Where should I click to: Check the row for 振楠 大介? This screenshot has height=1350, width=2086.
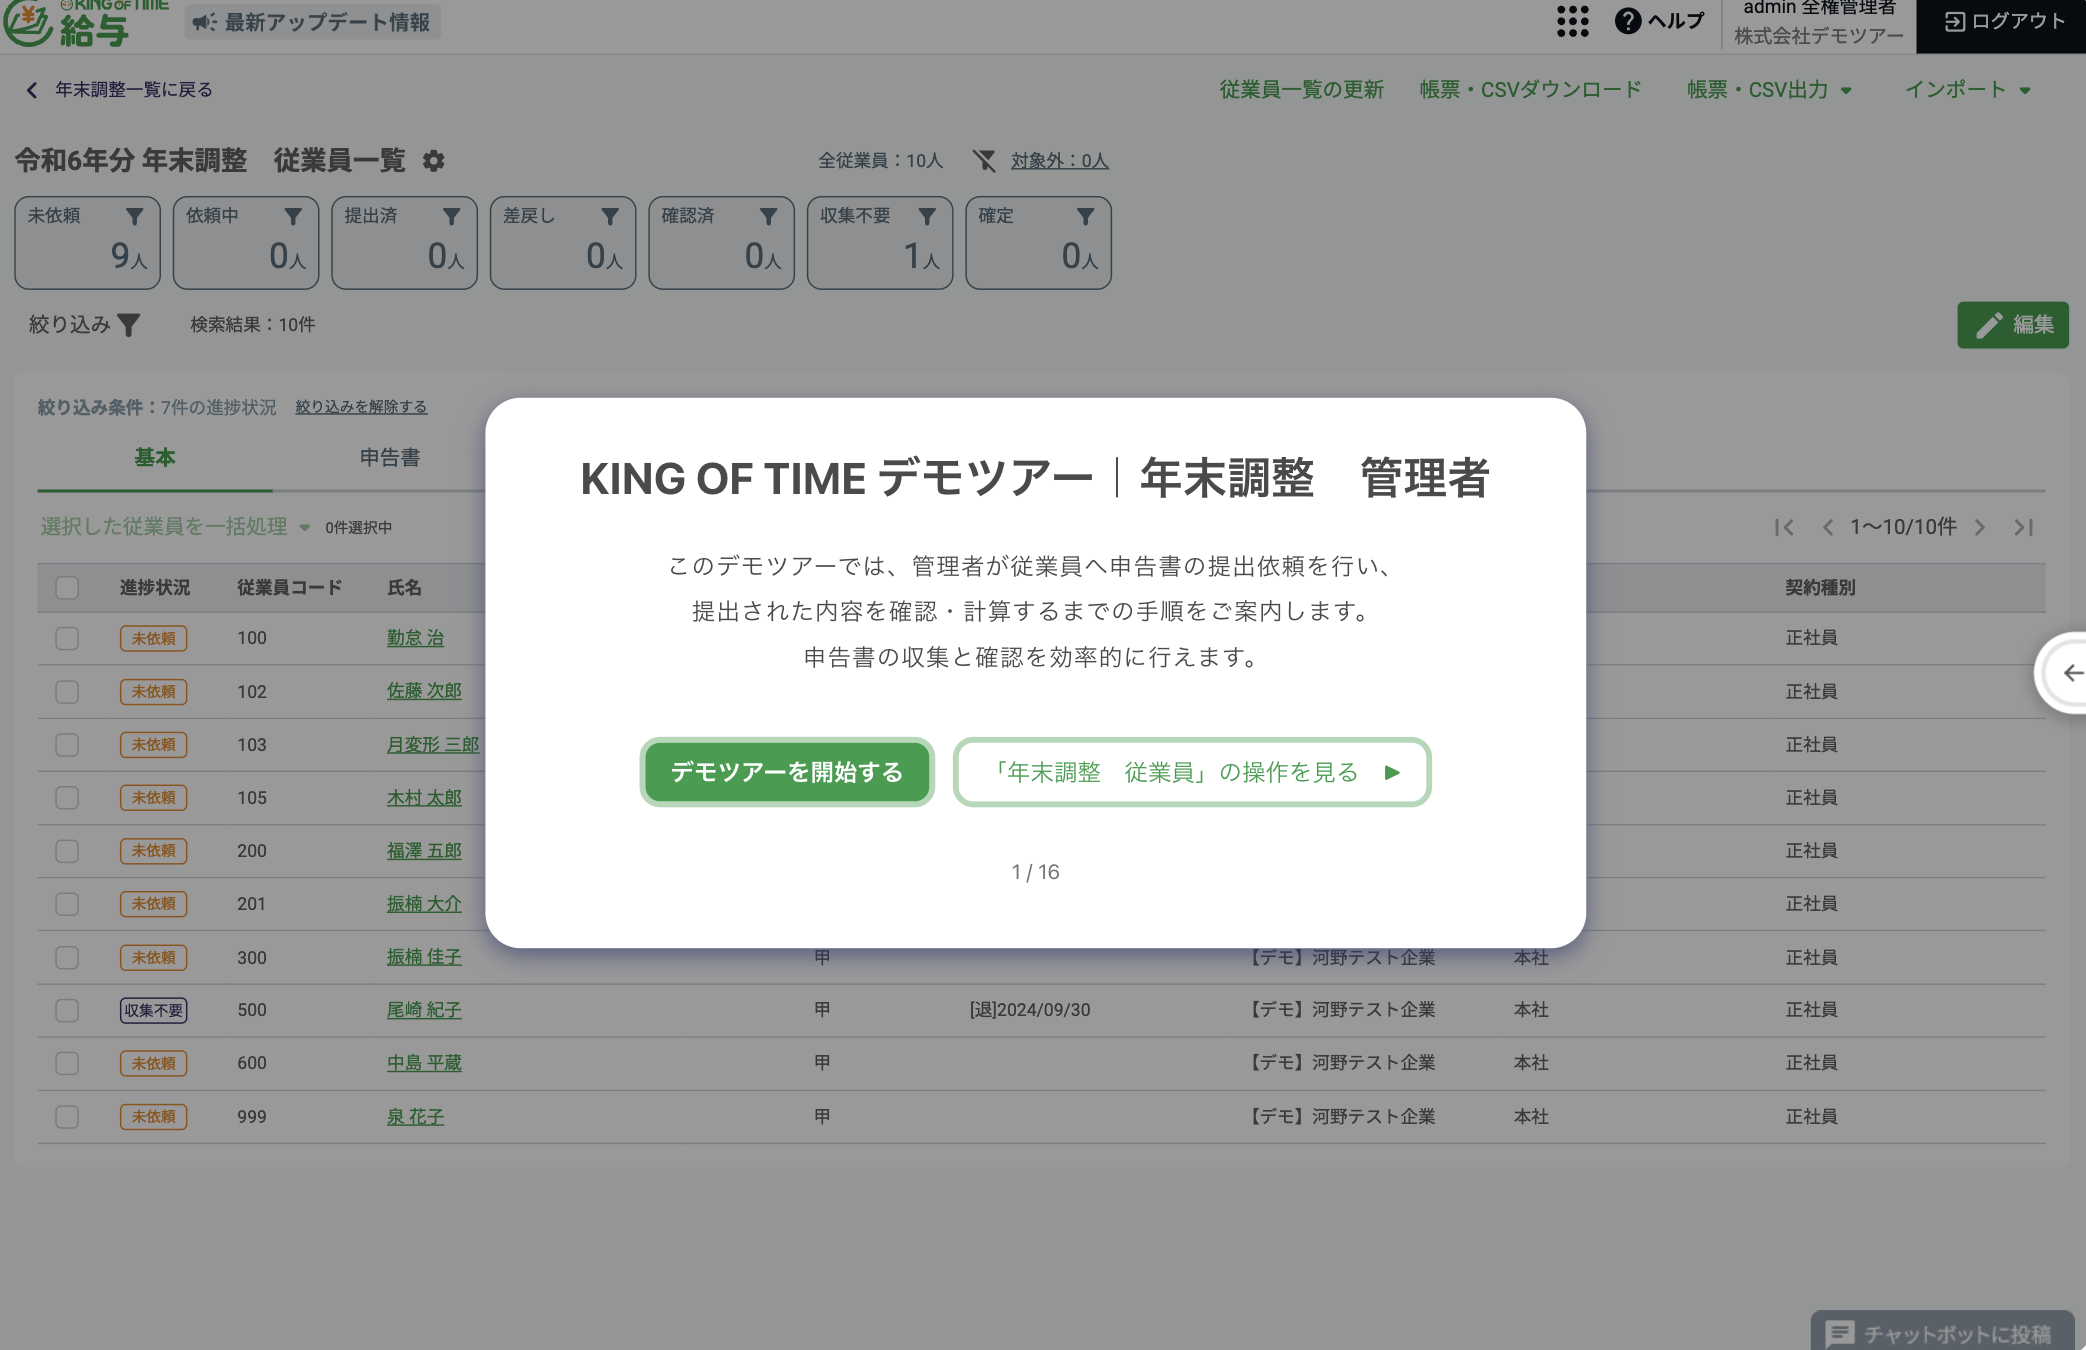pos(67,904)
